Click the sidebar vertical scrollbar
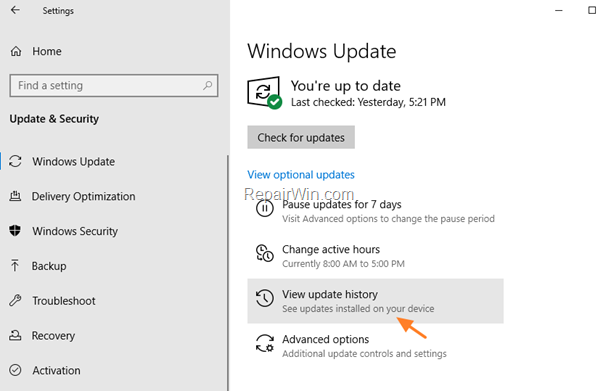Viewport: 598px width, 391px height. point(228,272)
